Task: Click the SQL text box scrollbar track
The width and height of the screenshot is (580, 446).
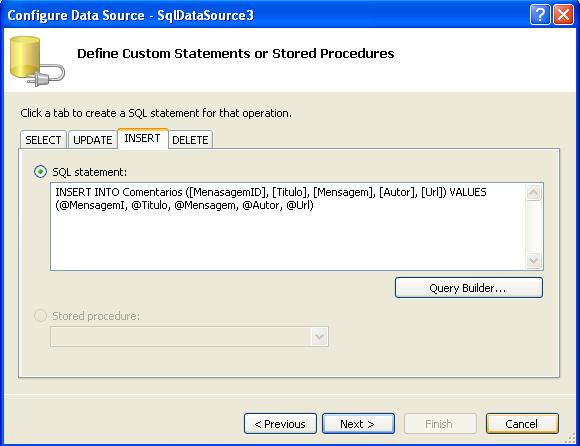Action: [x=533, y=226]
